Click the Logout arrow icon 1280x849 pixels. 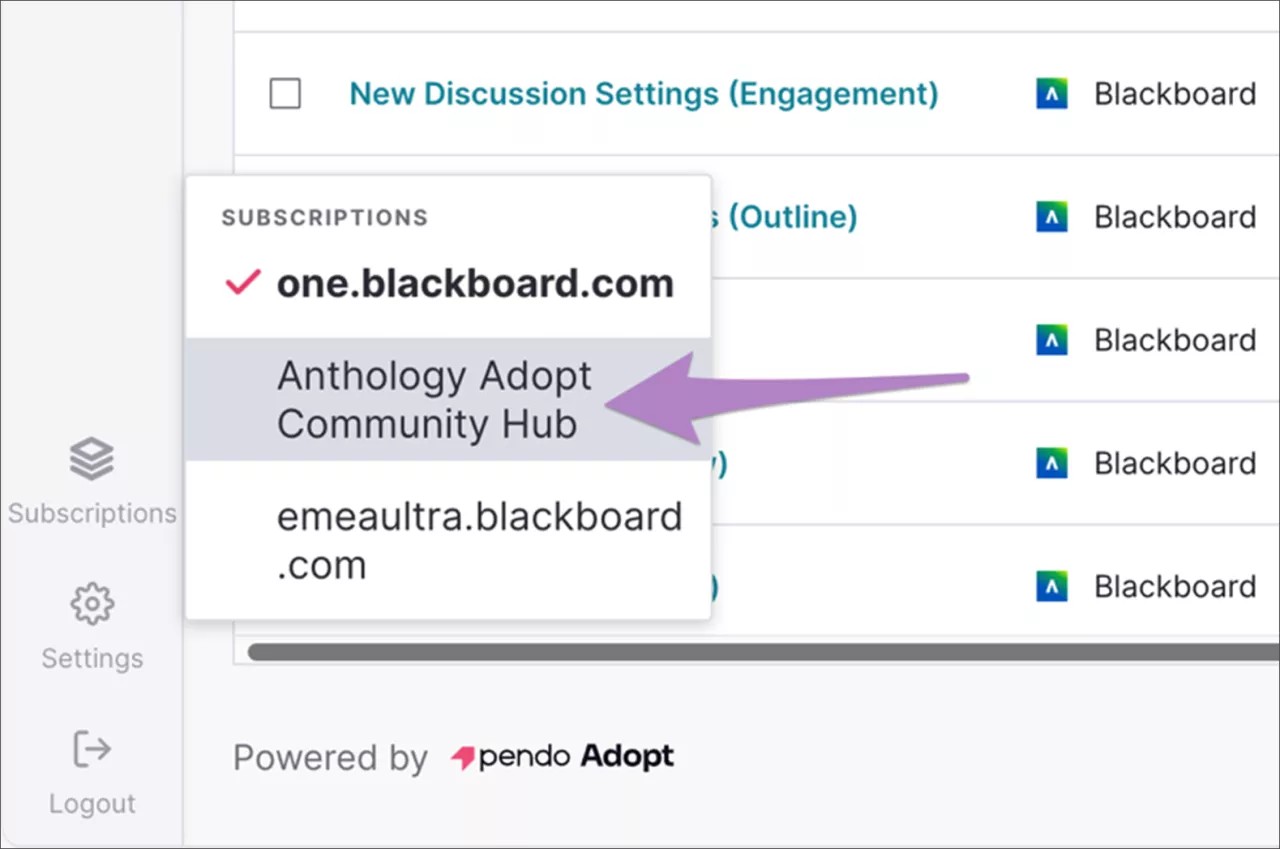[x=91, y=748]
